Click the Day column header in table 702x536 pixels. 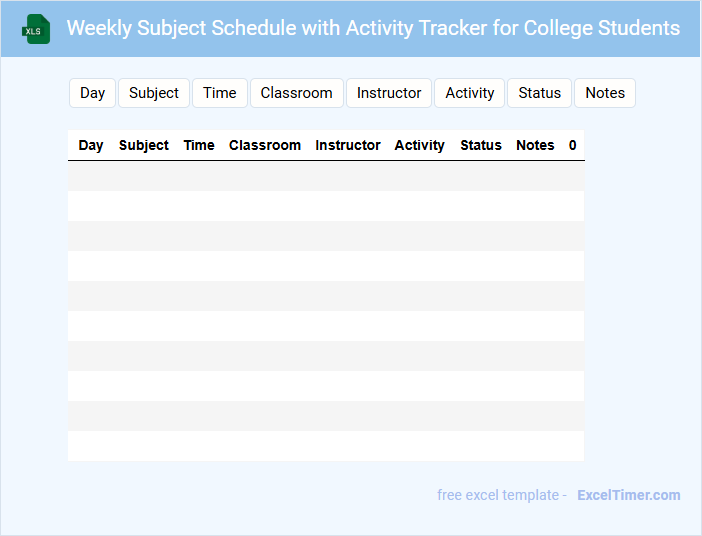coord(91,145)
